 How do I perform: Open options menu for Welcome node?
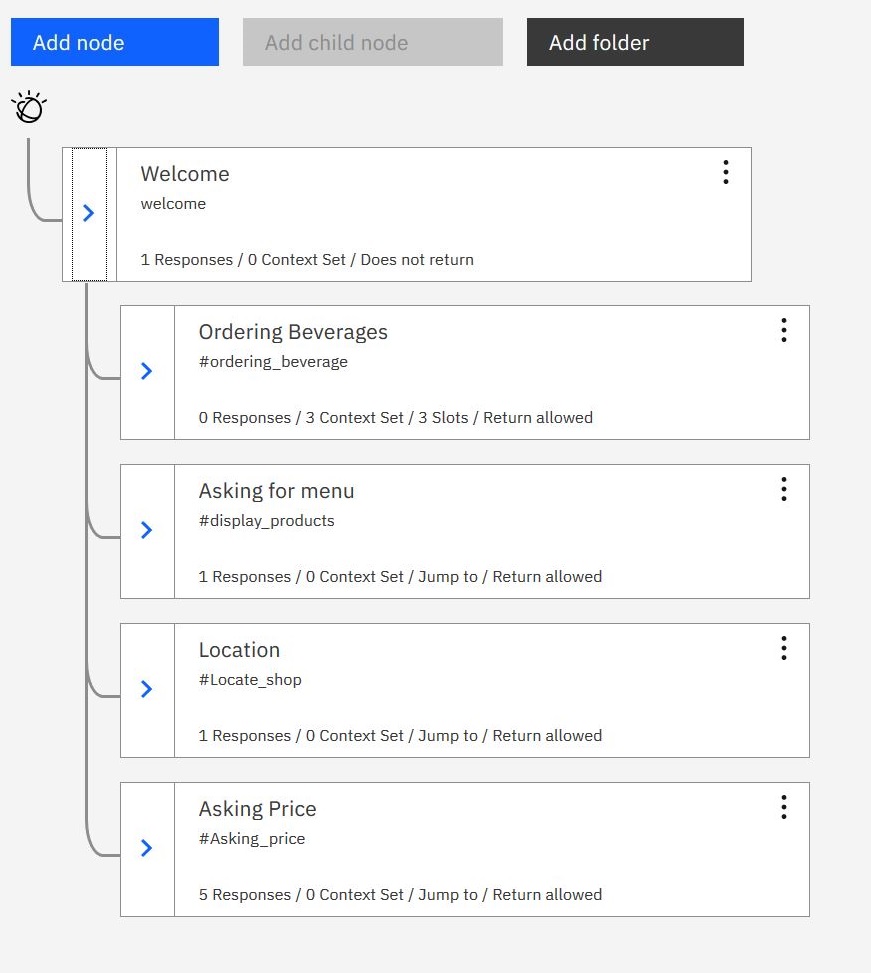[x=726, y=172]
